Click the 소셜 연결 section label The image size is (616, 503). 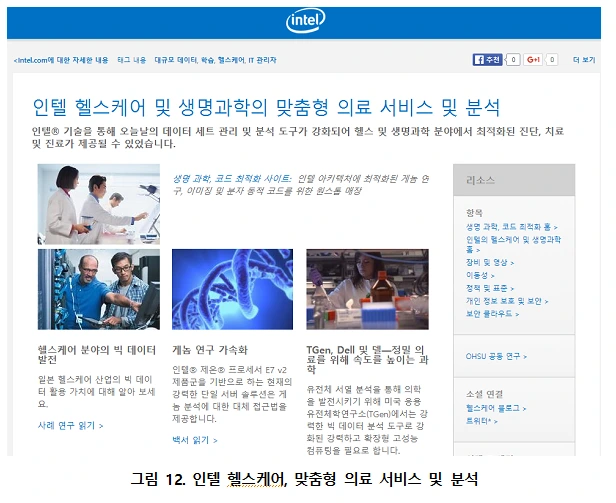pyautogui.click(x=484, y=394)
